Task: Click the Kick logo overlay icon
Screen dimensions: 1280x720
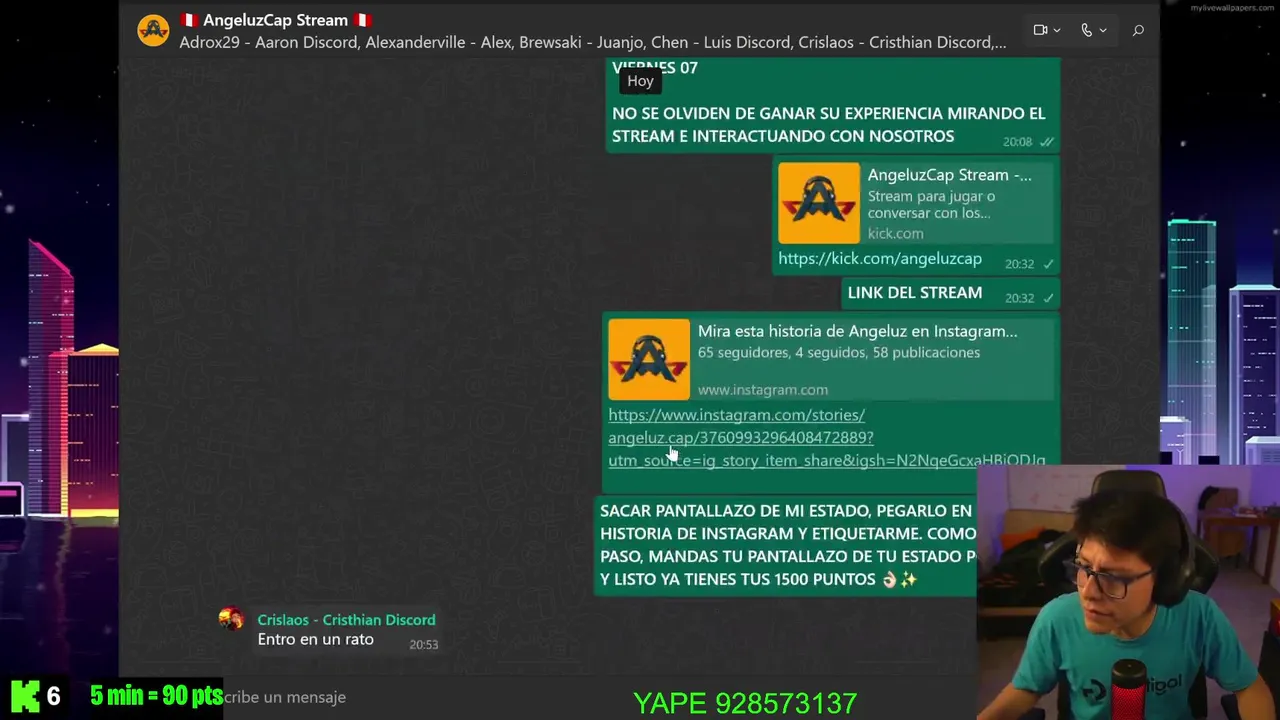Action: 25,695
